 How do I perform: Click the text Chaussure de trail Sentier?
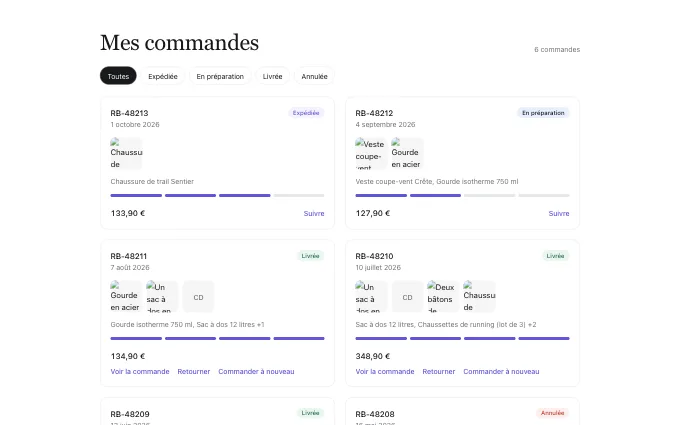coord(152,181)
